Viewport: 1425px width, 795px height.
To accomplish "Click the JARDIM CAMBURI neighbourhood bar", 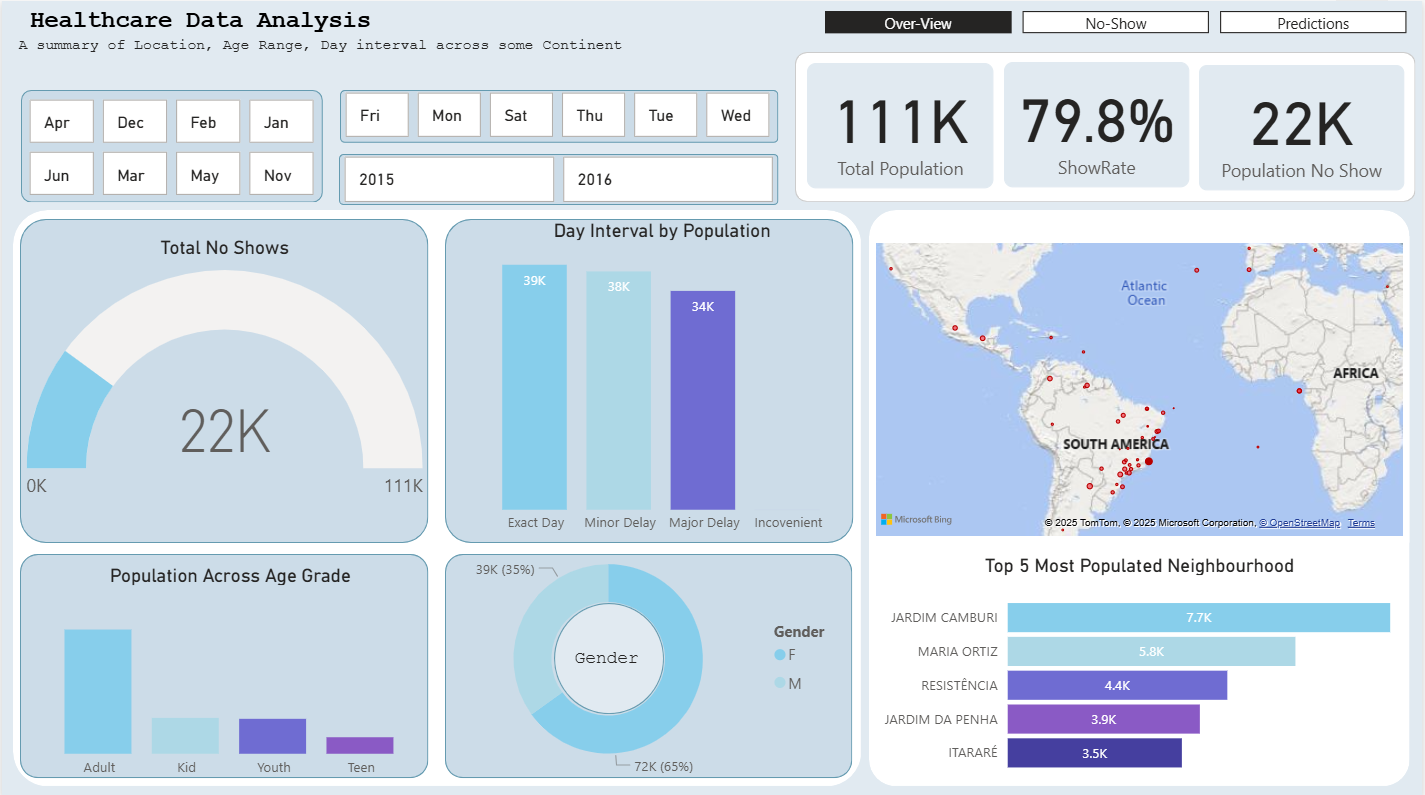I will coord(1198,617).
